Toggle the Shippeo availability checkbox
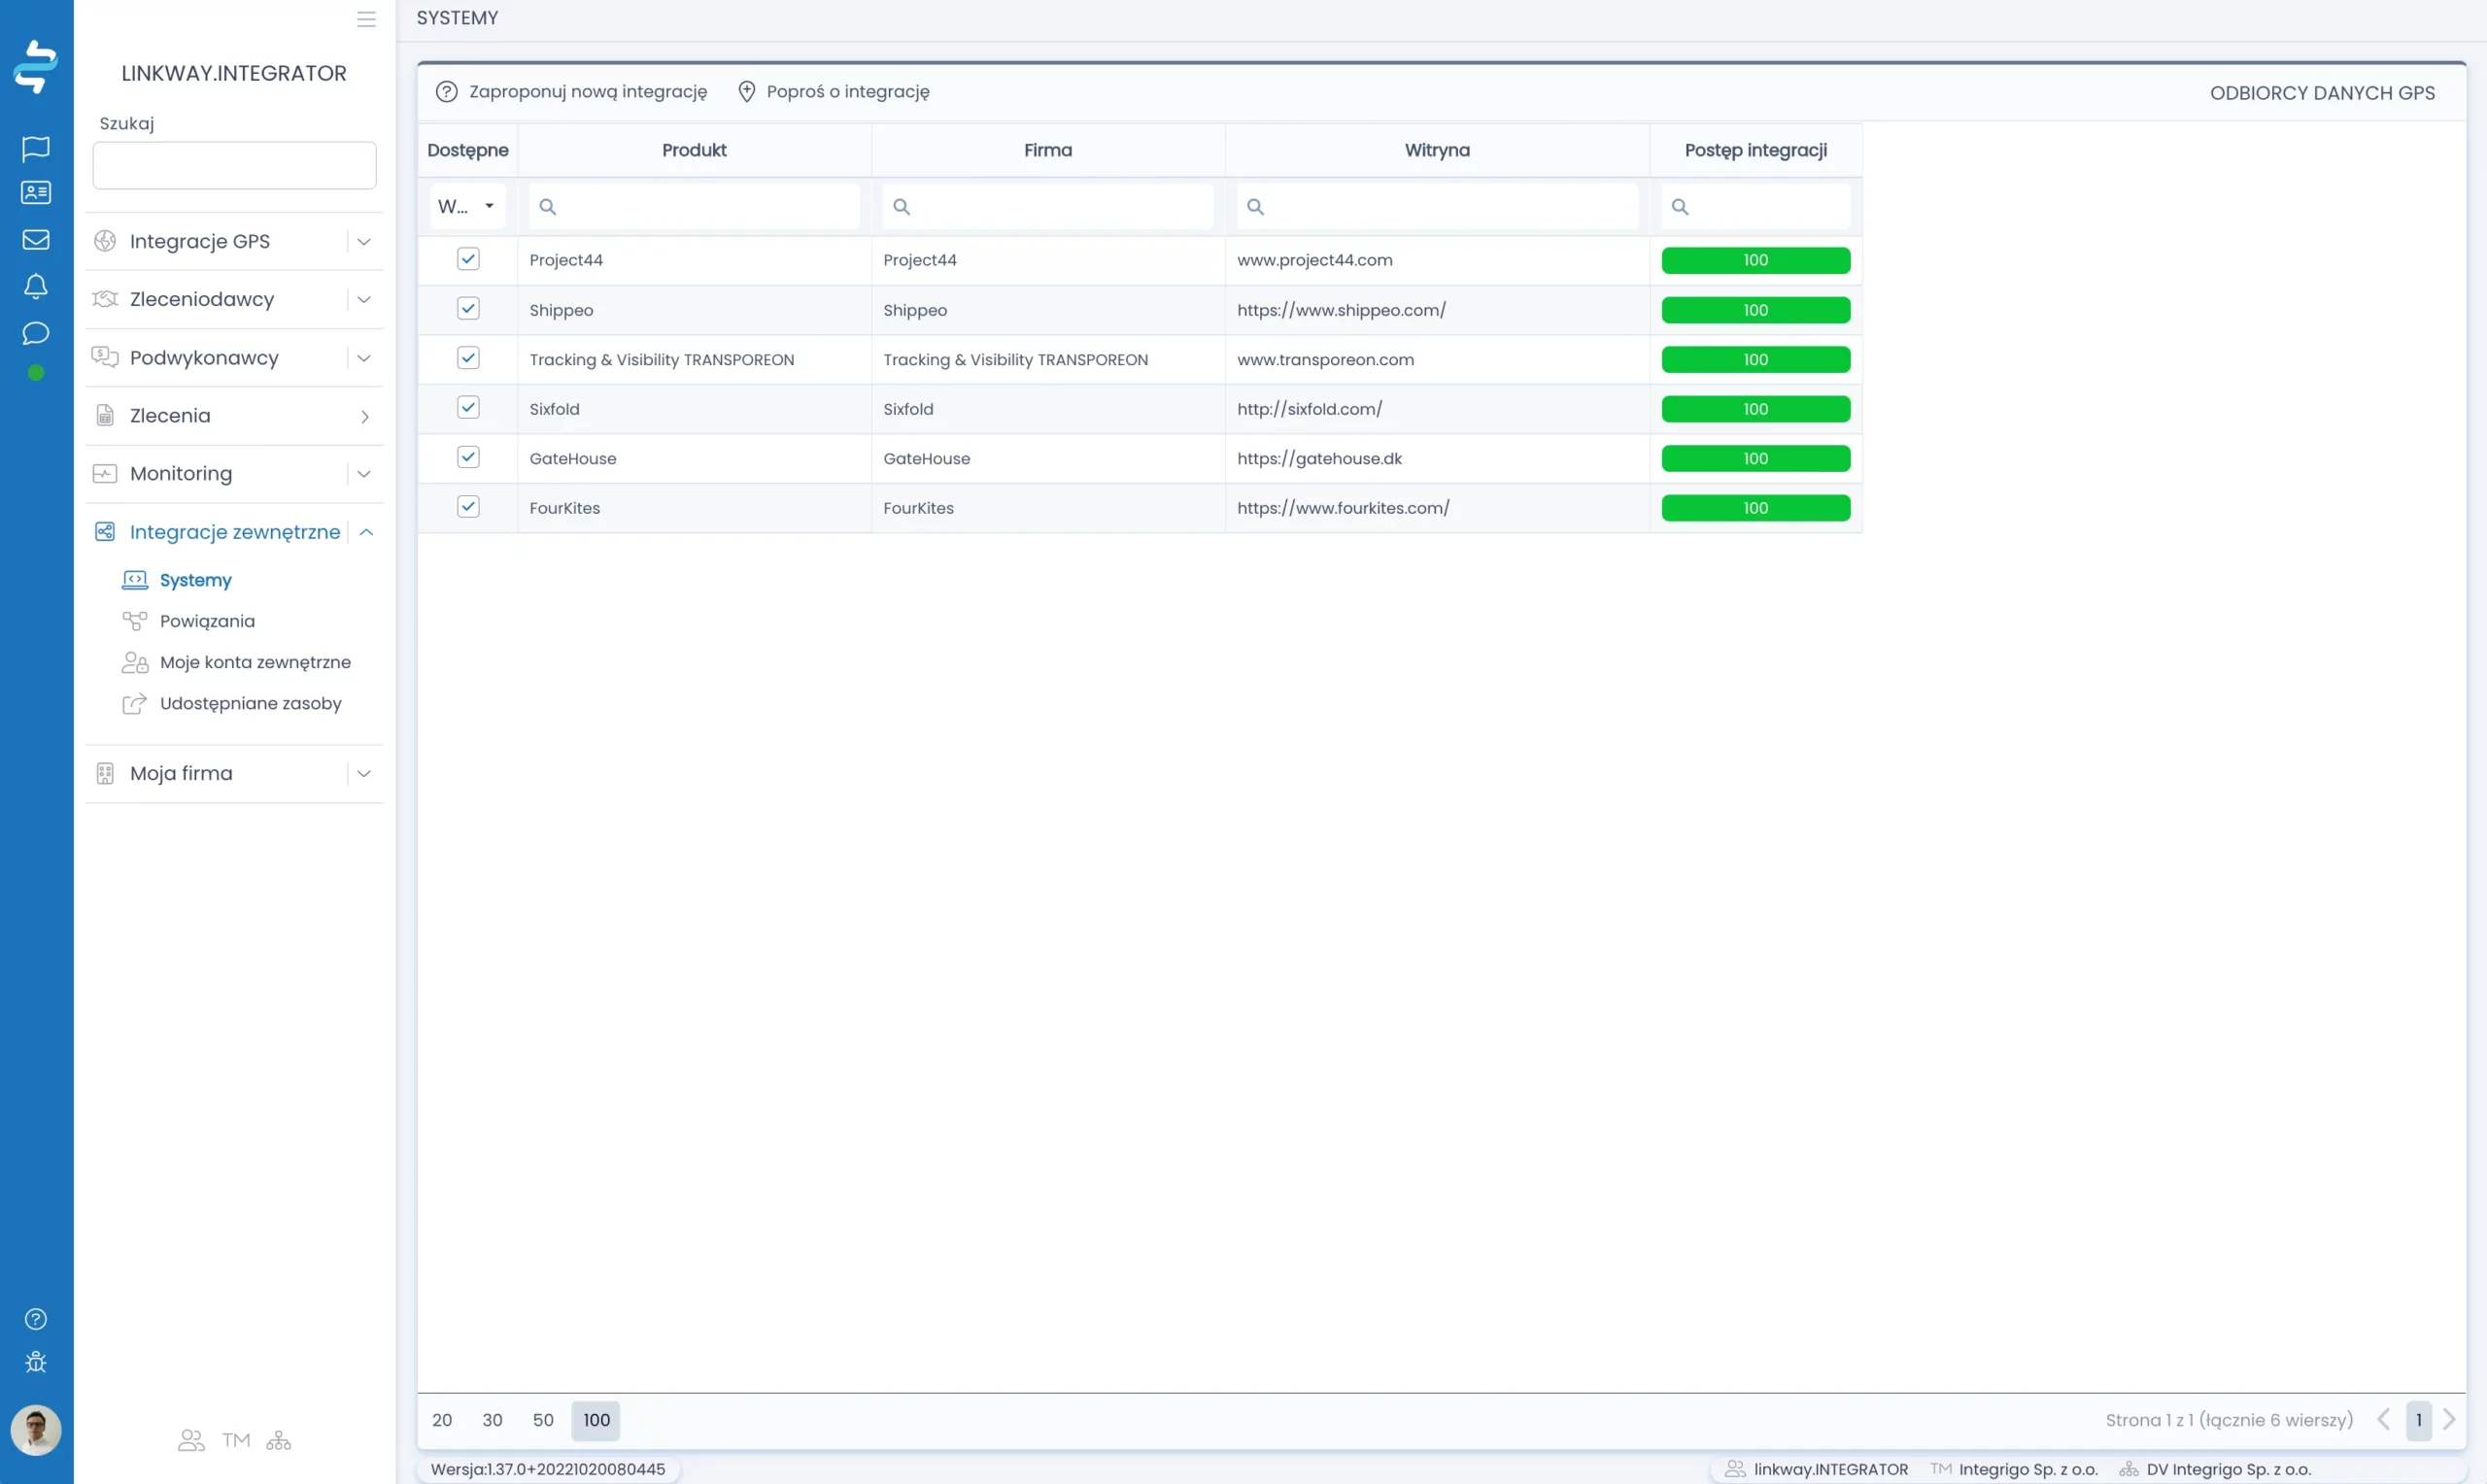Image resolution: width=2487 pixels, height=1484 pixels. (x=468, y=308)
